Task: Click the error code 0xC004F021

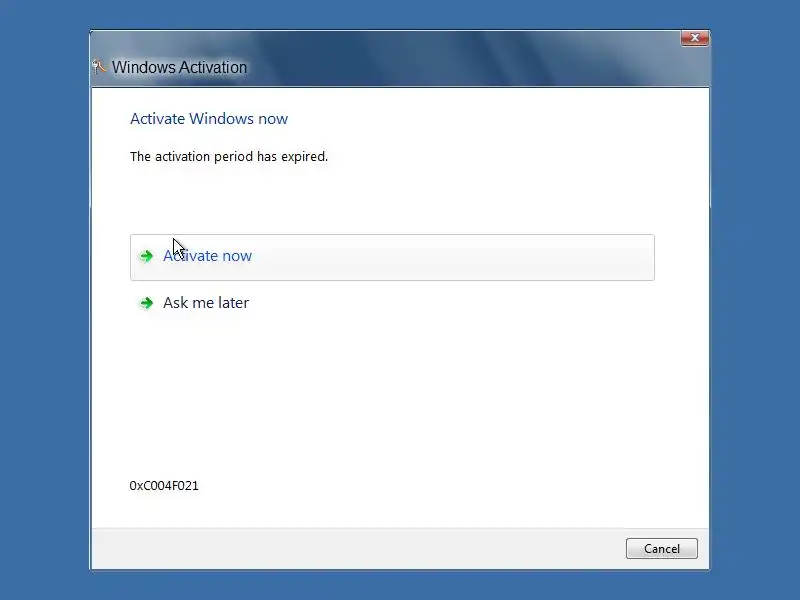Action: pyautogui.click(x=164, y=485)
